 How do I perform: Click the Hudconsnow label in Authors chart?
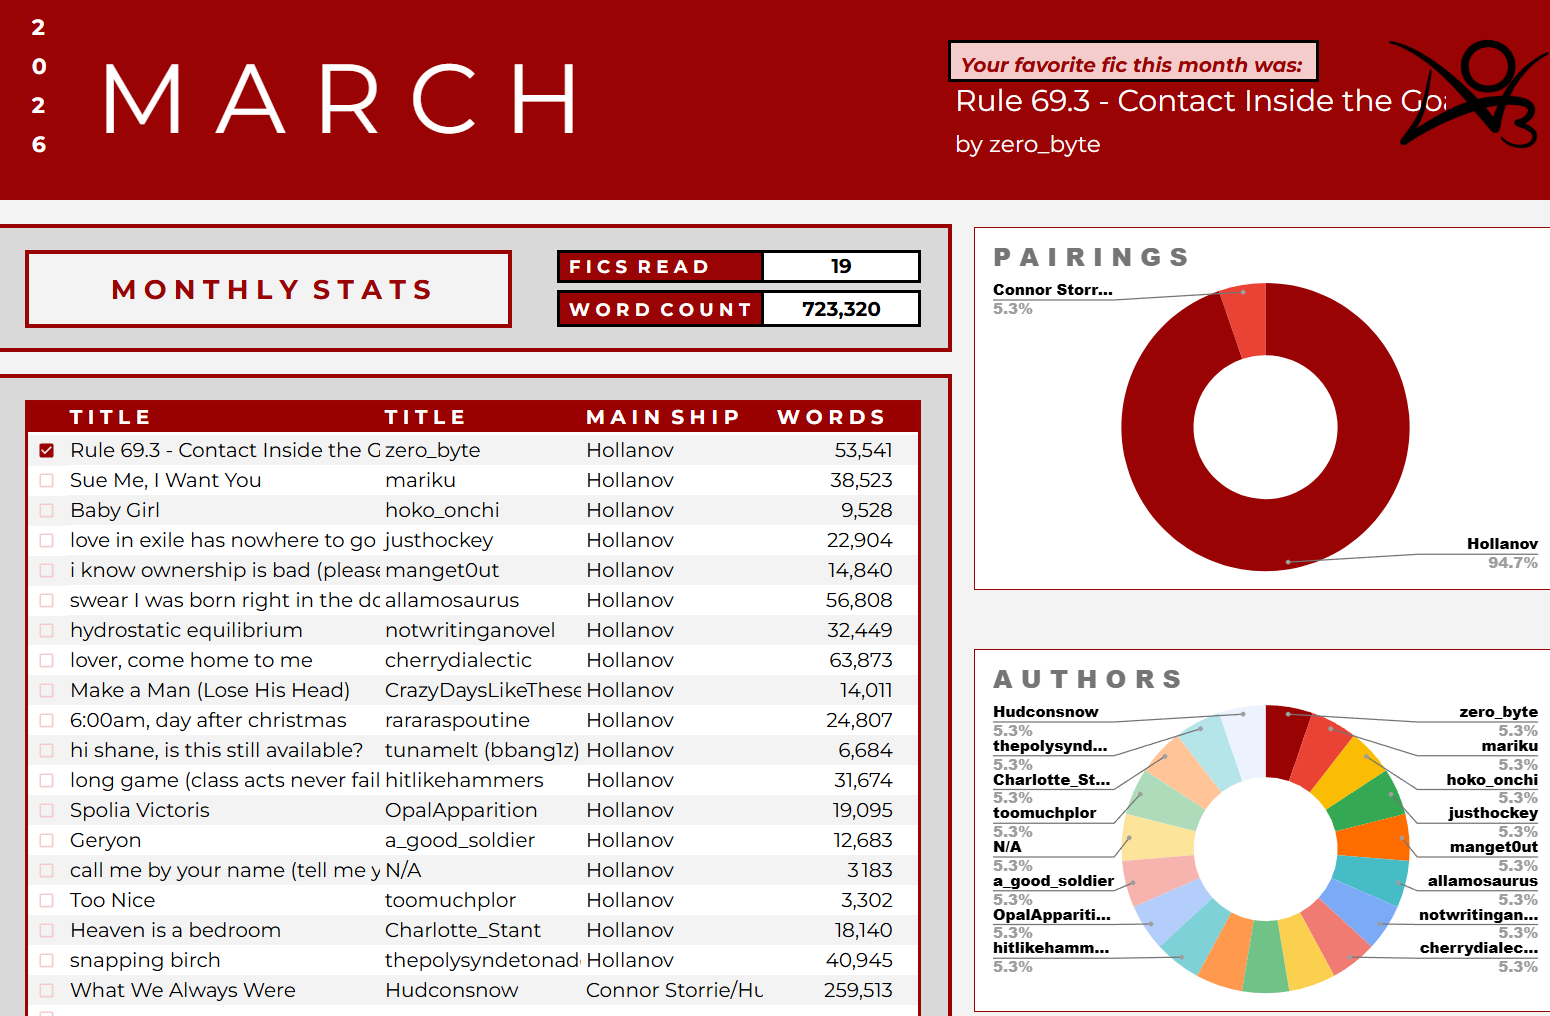pyautogui.click(x=1045, y=712)
